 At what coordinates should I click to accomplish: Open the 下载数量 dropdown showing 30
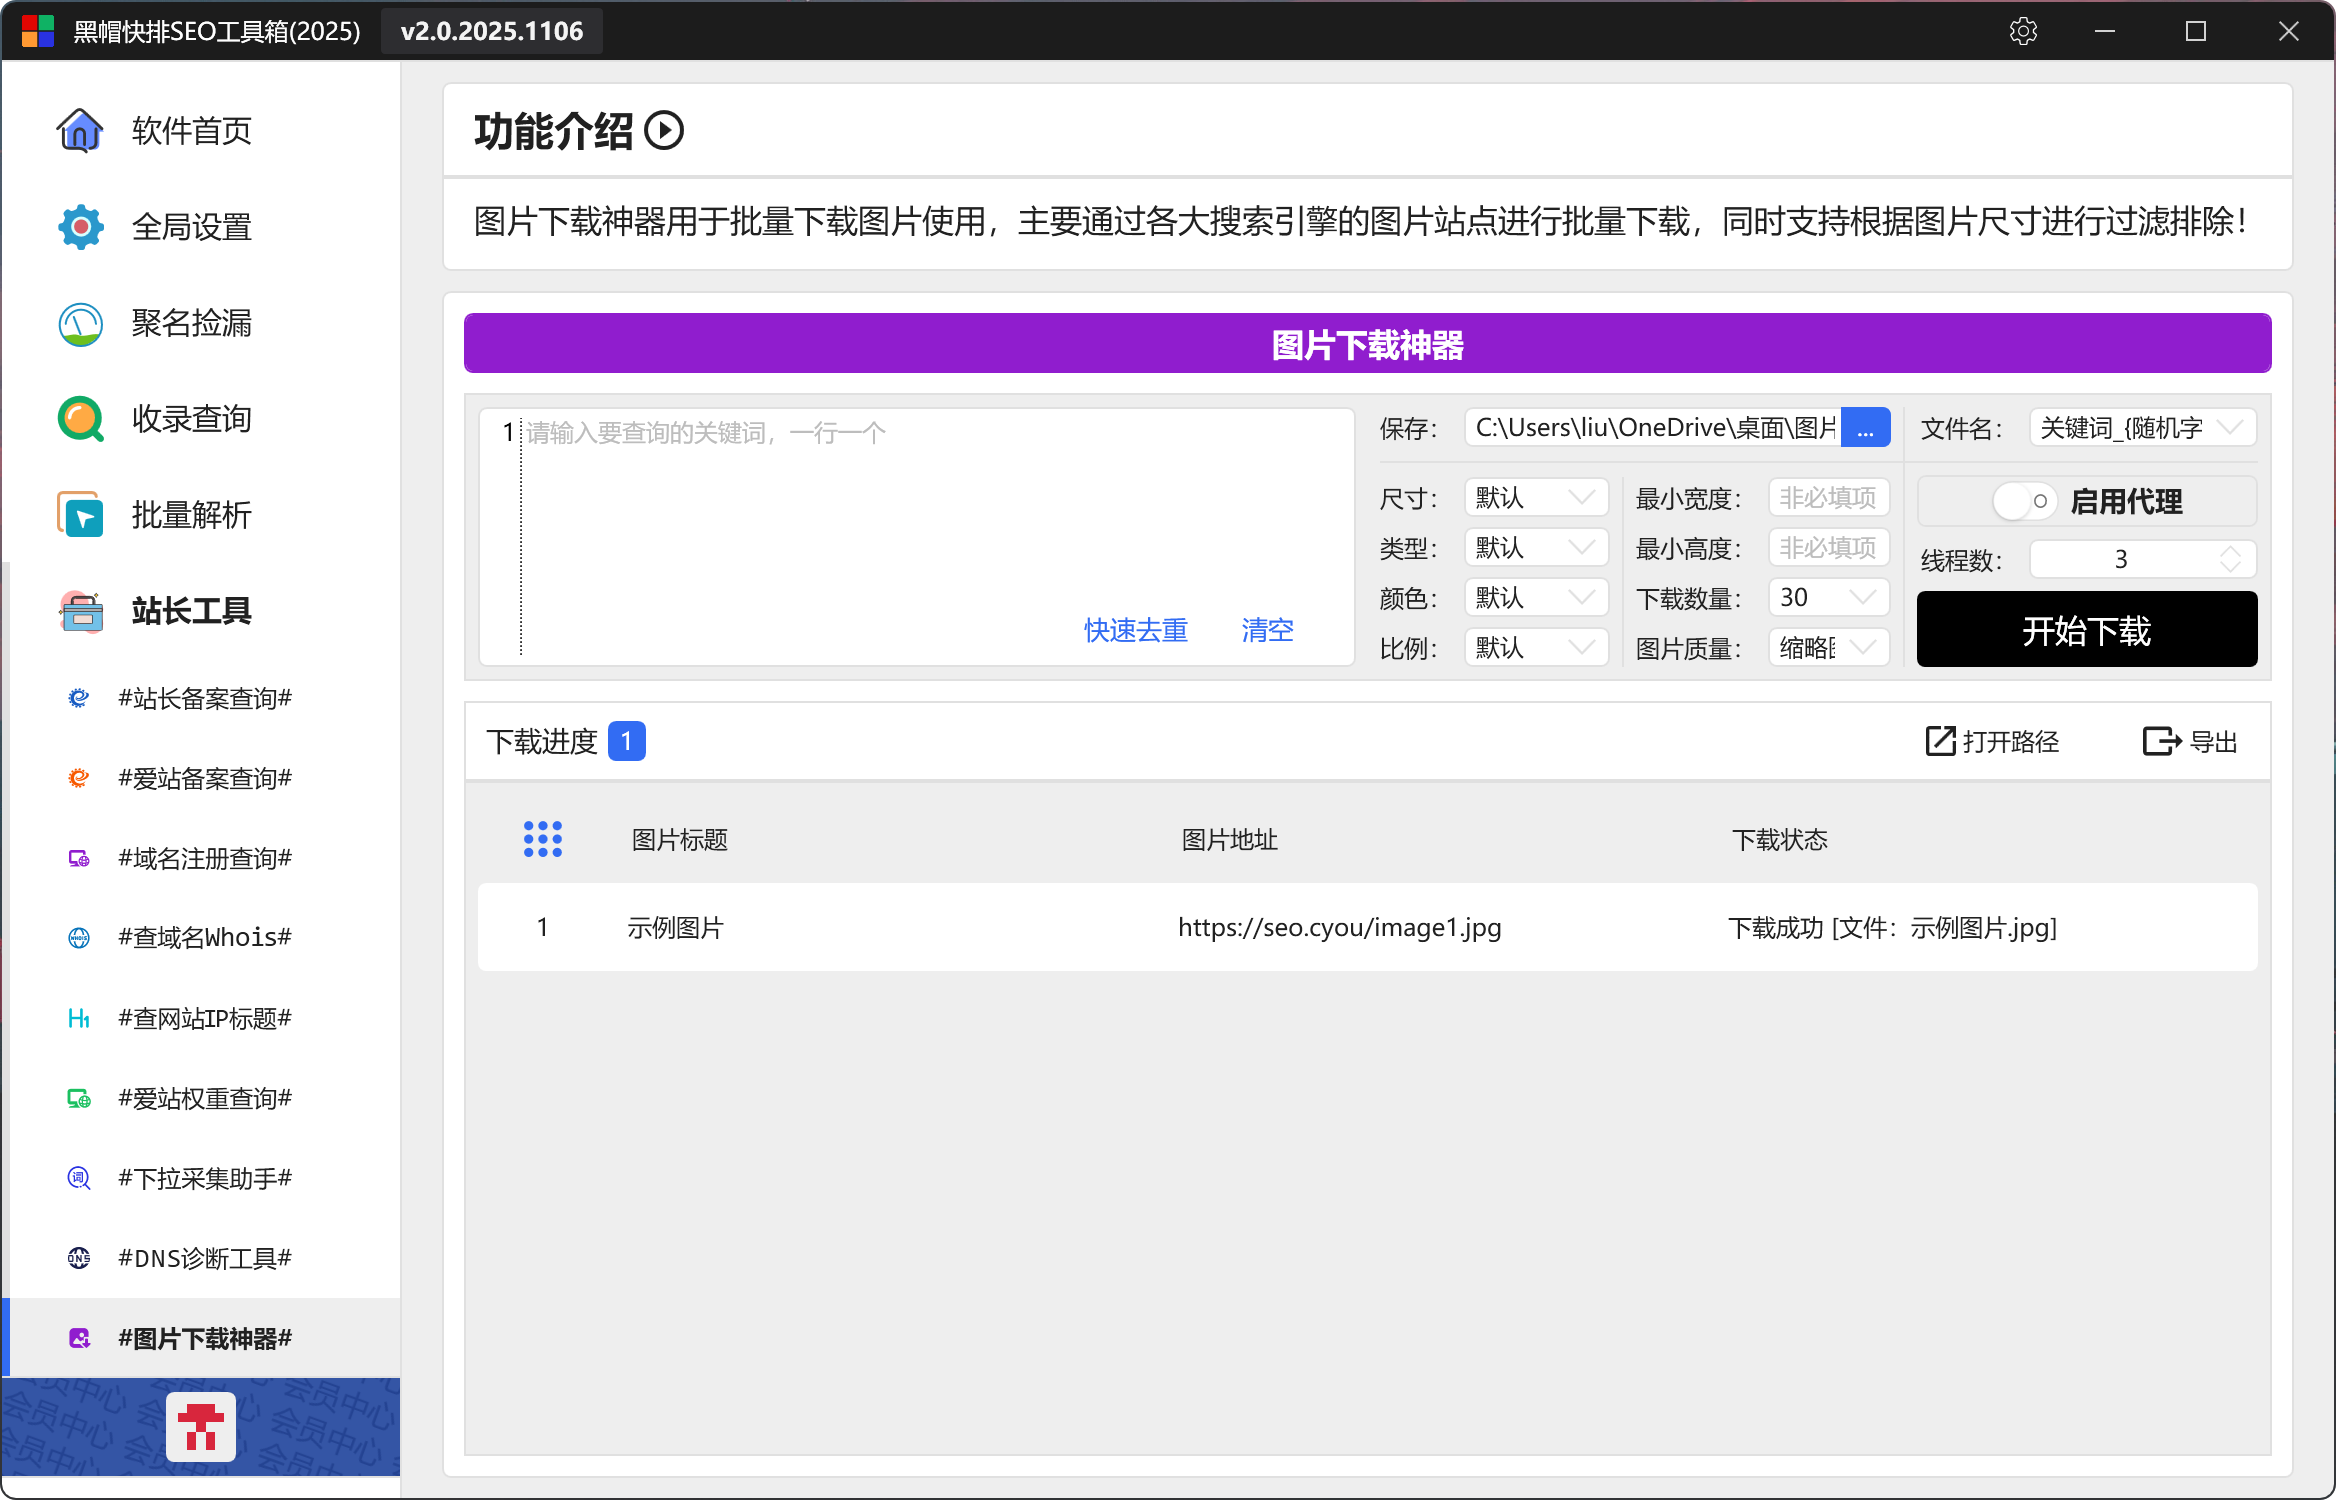1828,597
